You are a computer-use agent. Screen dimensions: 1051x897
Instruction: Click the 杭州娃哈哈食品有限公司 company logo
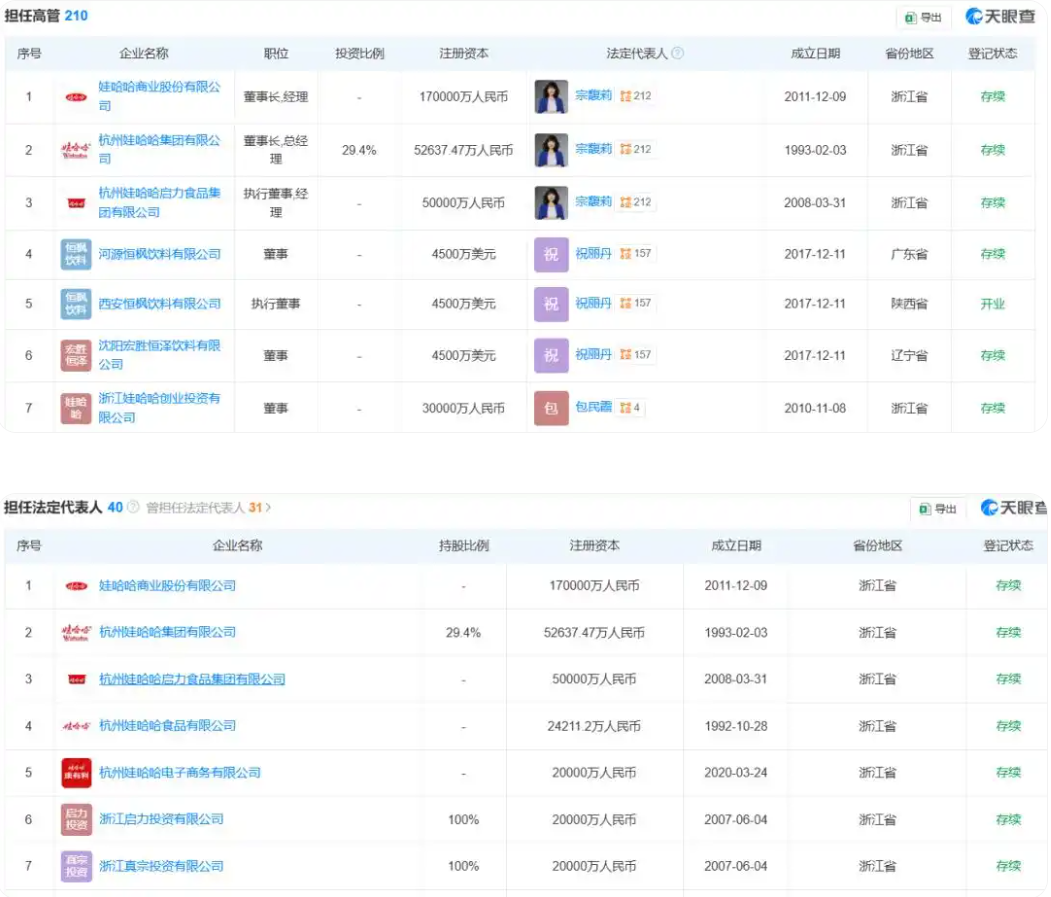pyautogui.click(x=76, y=726)
